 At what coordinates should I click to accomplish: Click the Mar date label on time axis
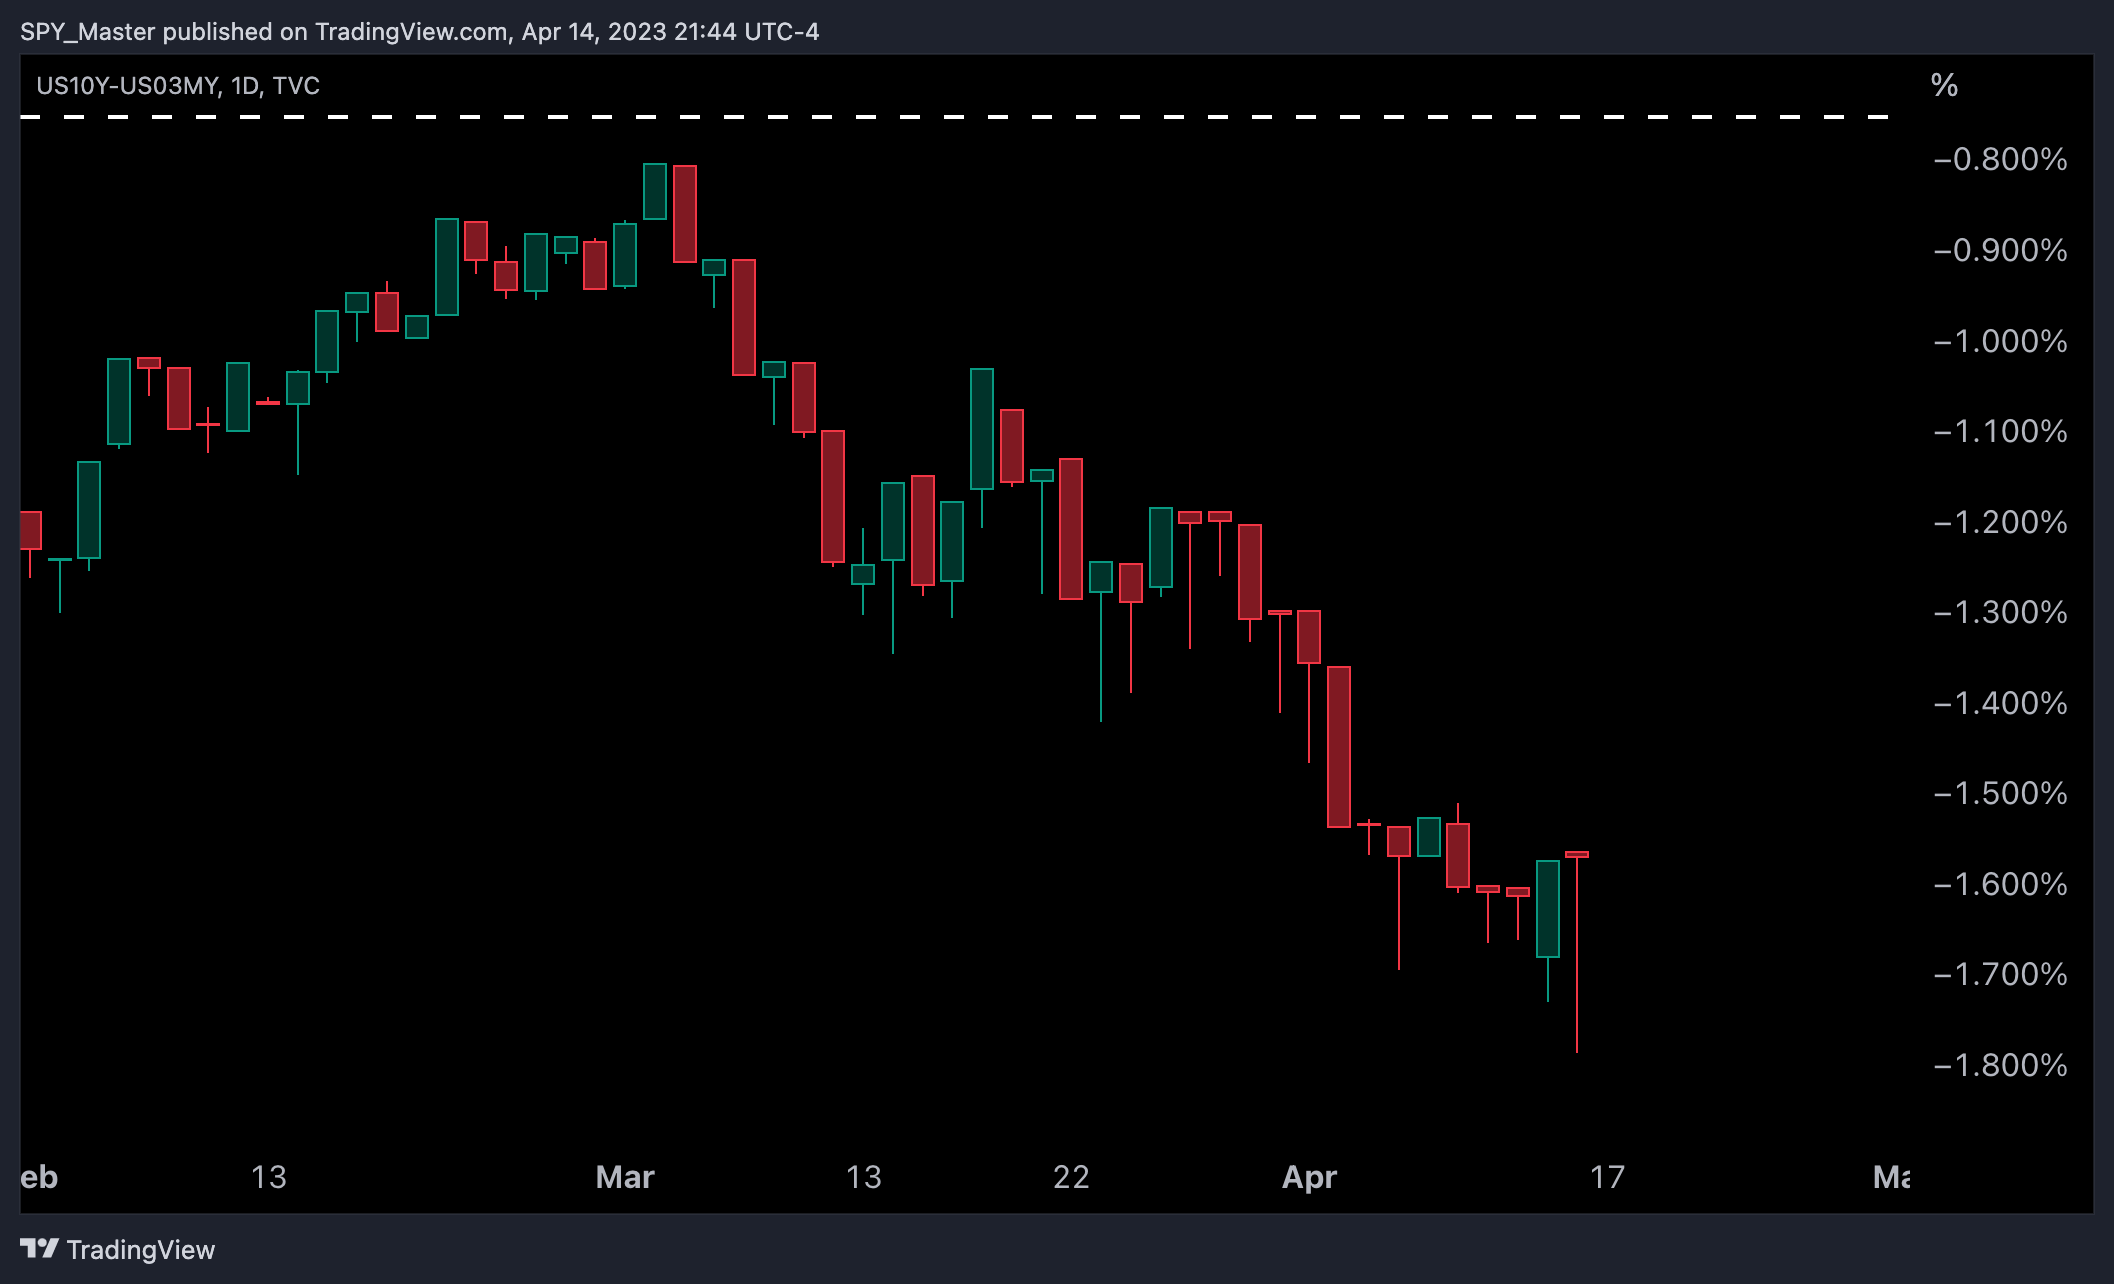(625, 1177)
